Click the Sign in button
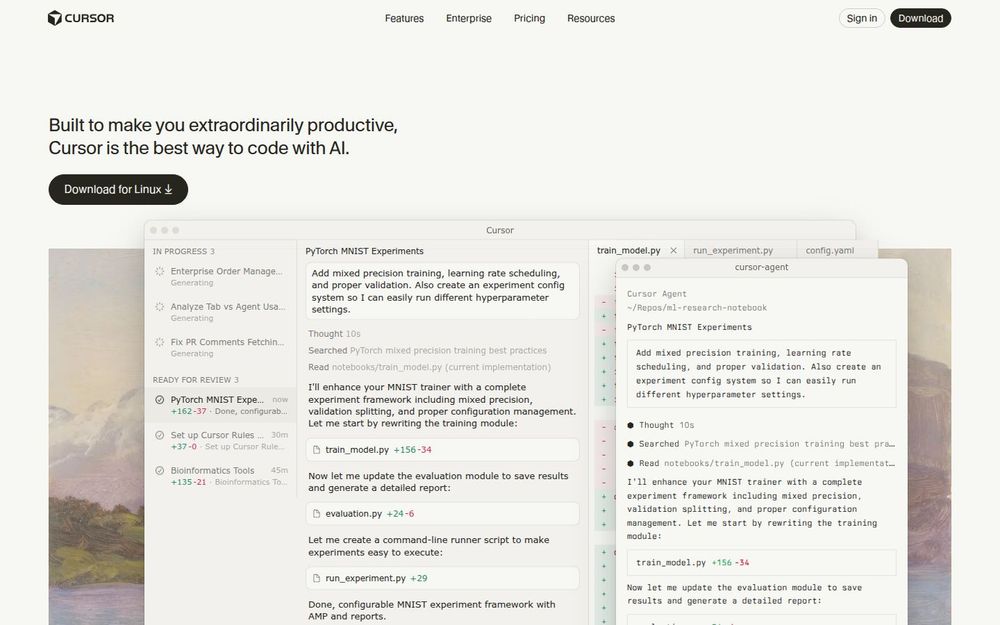The height and width of the screenshot is (625, 1000). 862,18
